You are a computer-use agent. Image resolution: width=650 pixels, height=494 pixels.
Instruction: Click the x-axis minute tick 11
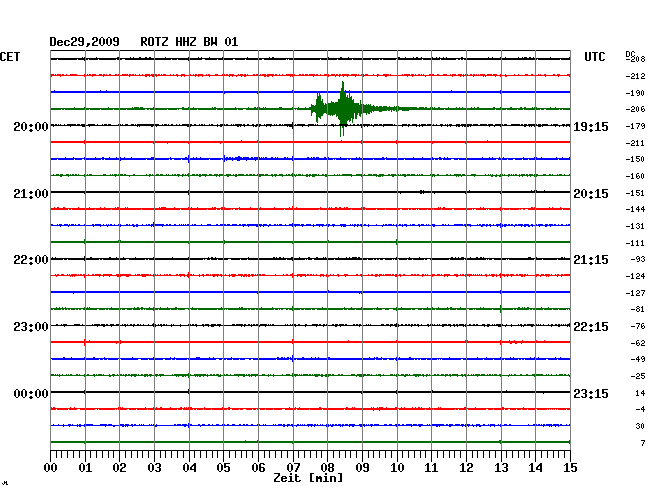pyautogui.click(x=432, y=467)
